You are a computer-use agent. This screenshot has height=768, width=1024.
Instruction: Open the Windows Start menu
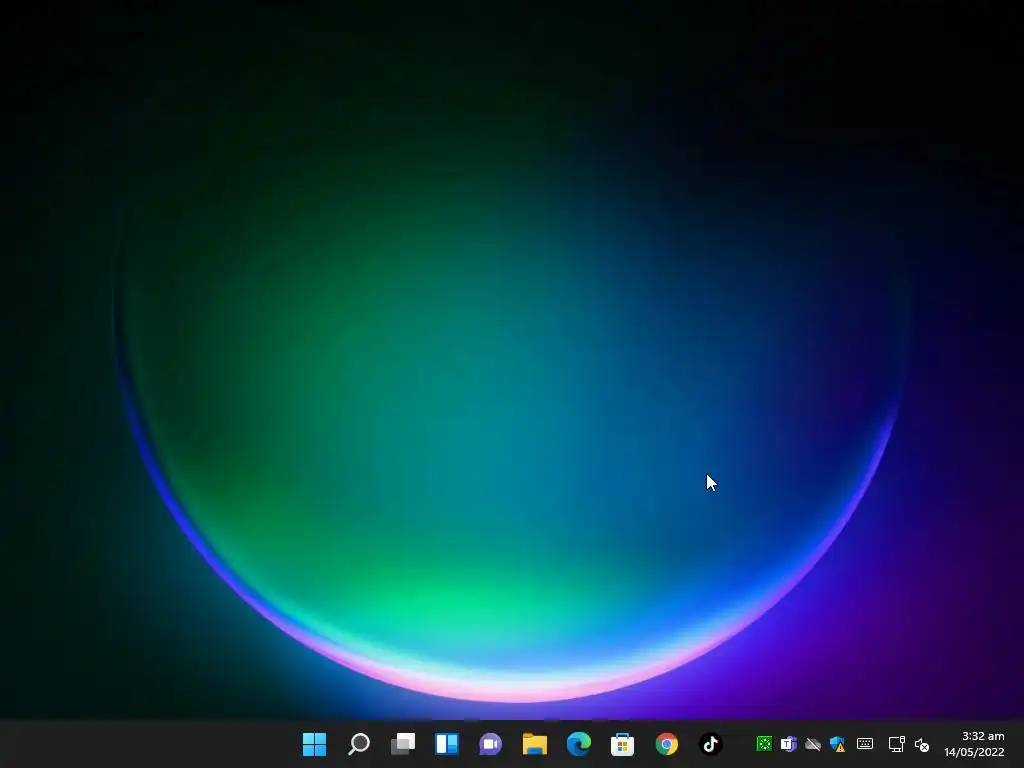coord(314,744)
